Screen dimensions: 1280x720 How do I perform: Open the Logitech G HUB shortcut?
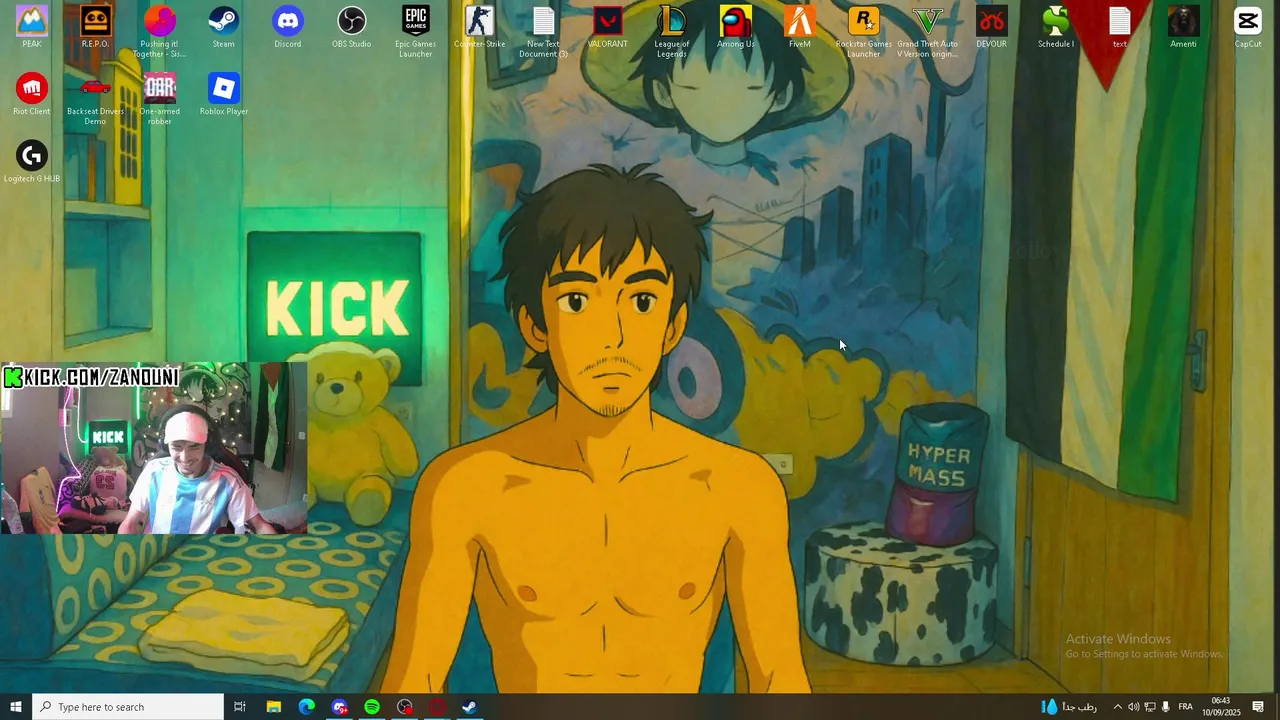tap(32, 161)
